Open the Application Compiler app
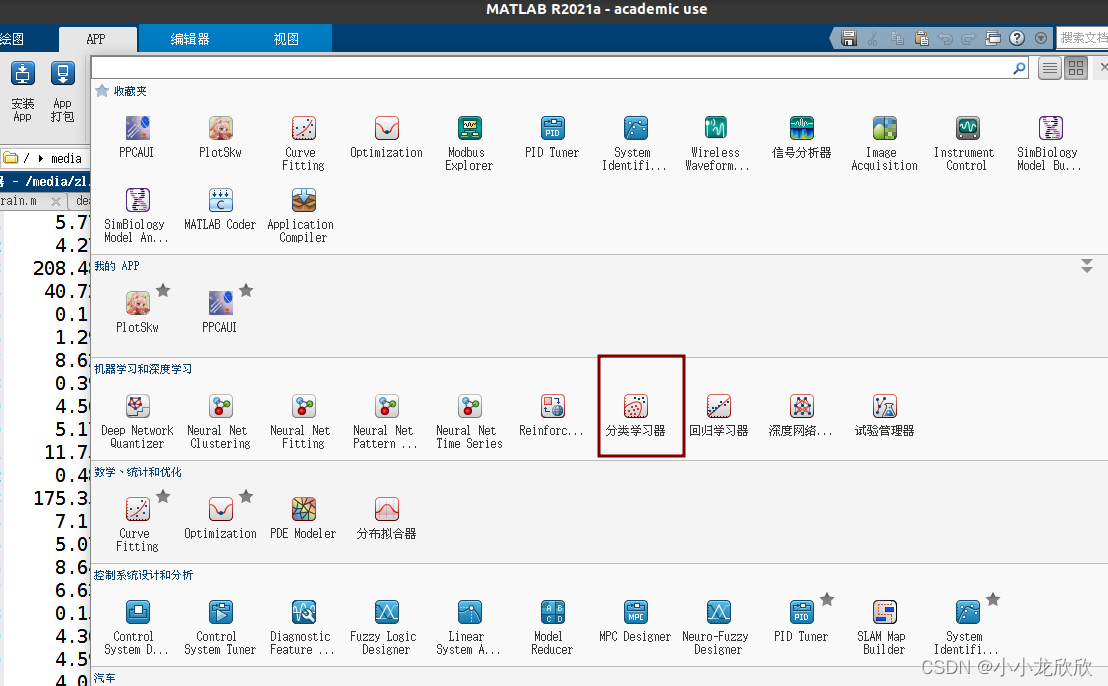The width and height of the screenshot is (1108, 686). click(303, 216)
